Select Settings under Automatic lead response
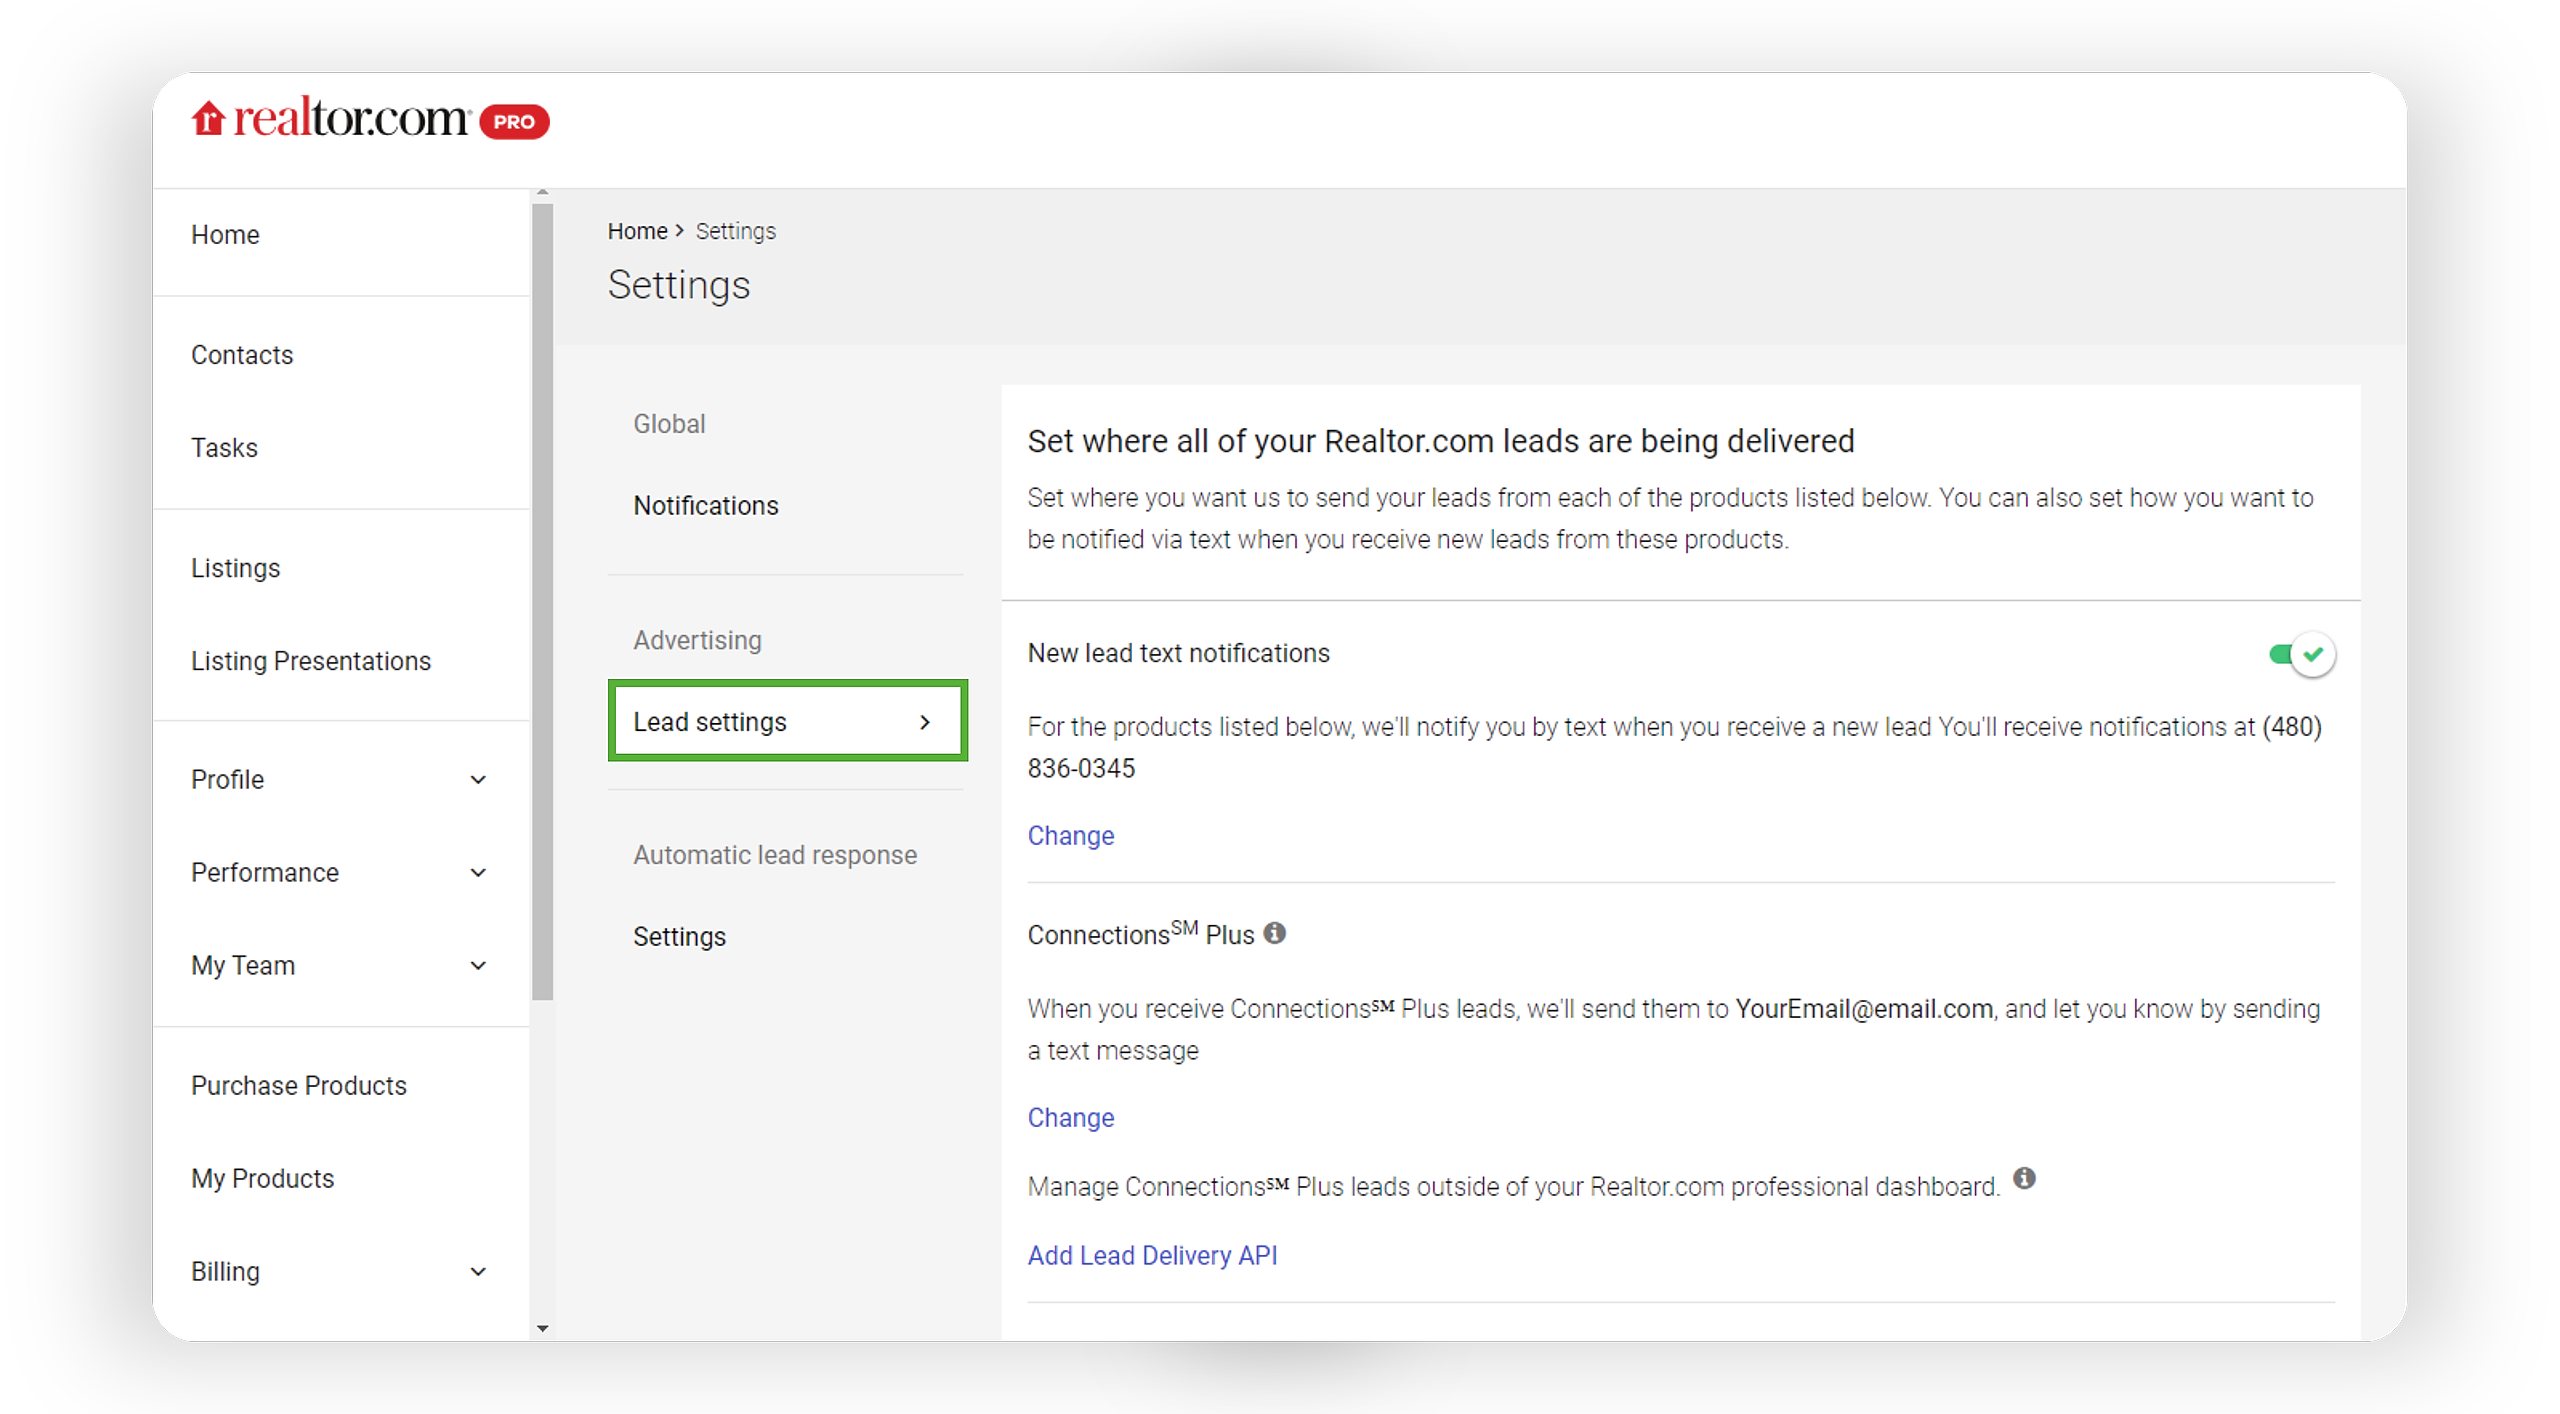This screenshot has width=2560, height=1414. (679, 937)
